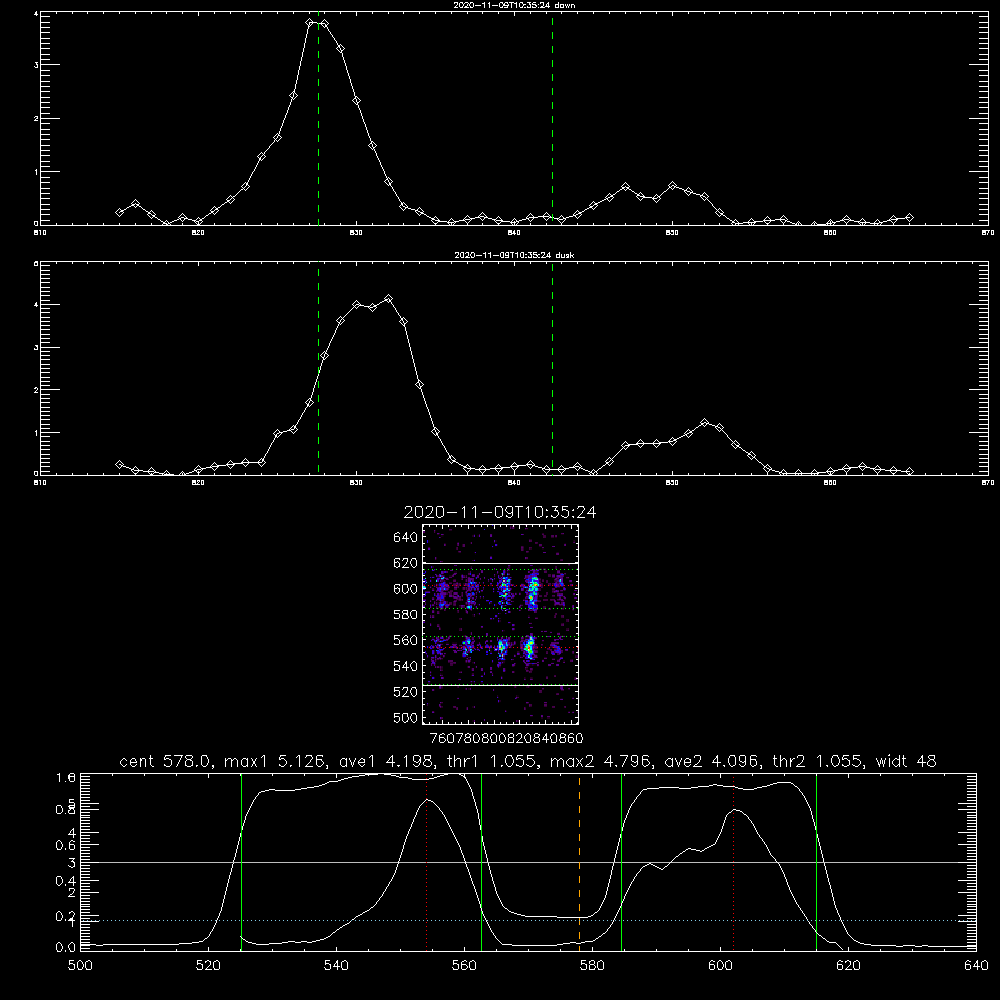Select the 'thr1 1.055' value
This screenshot has height=1000, width=1000.
pyautogui.click(x=495, y=761)
